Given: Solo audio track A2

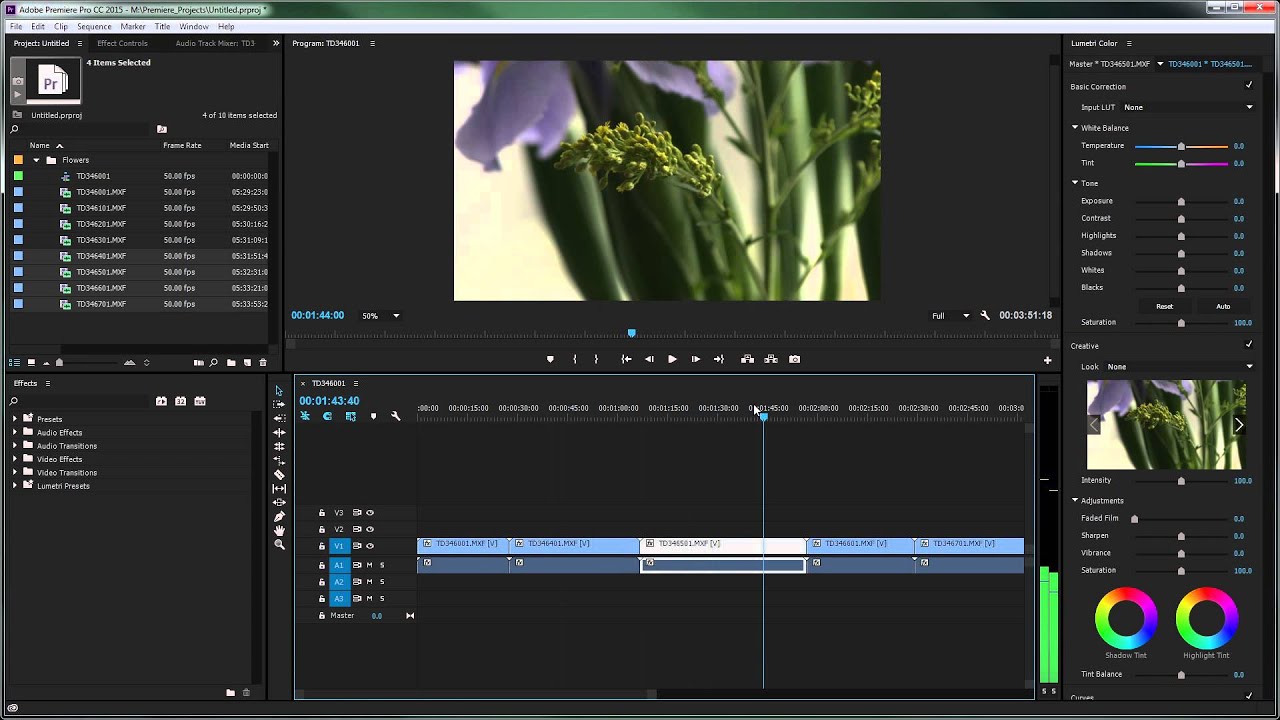Looking at the screenshot, I should click(381, 582).
